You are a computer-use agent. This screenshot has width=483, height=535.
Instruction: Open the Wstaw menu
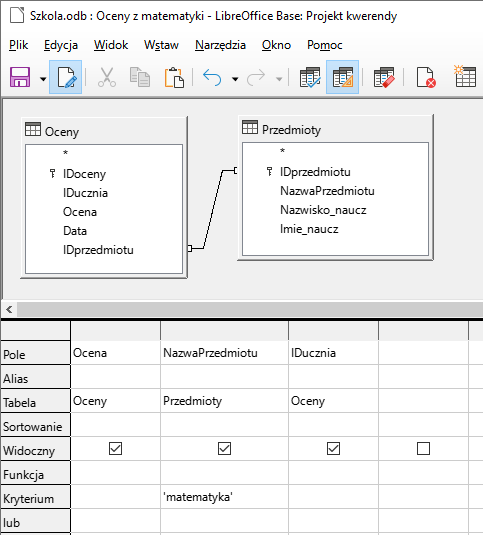(x=161, y=45)
